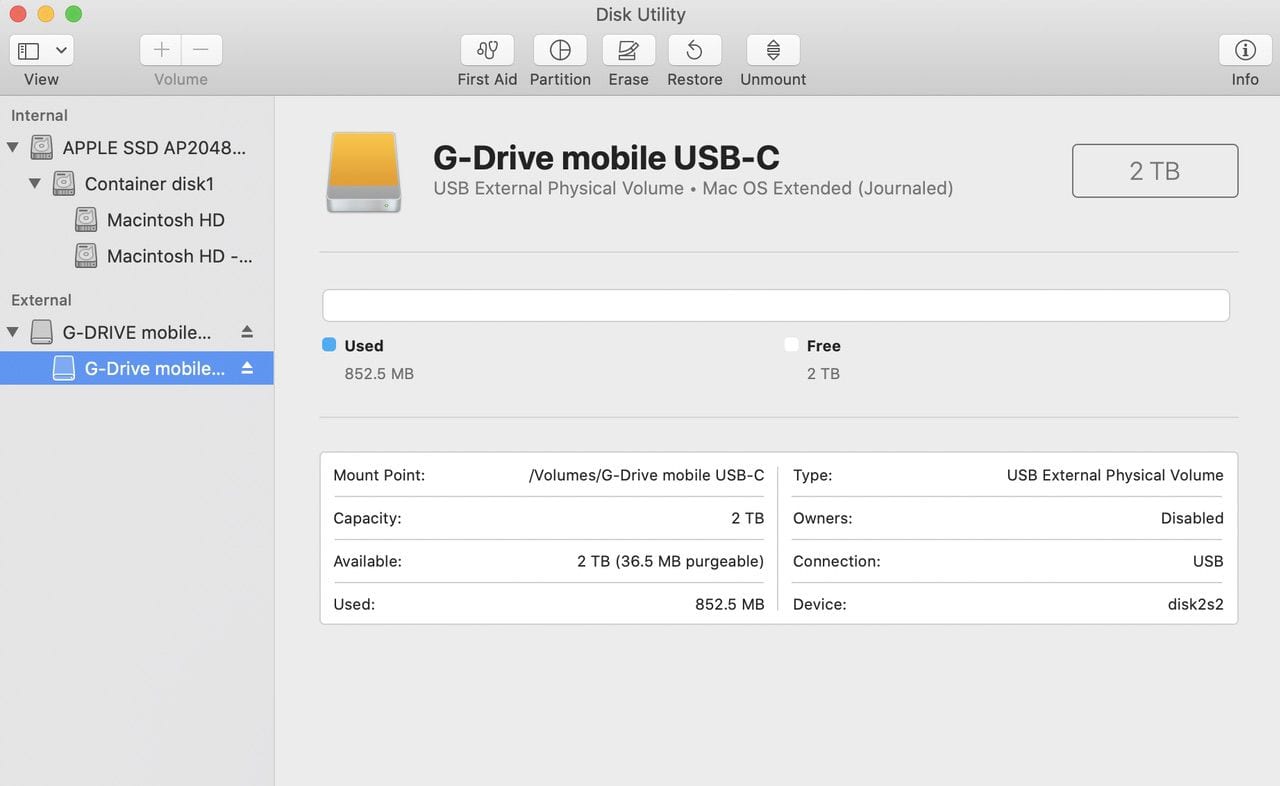Click the Erase toolbar icon
Screen dimensions: 1280x786
click(x=628, y=50)
